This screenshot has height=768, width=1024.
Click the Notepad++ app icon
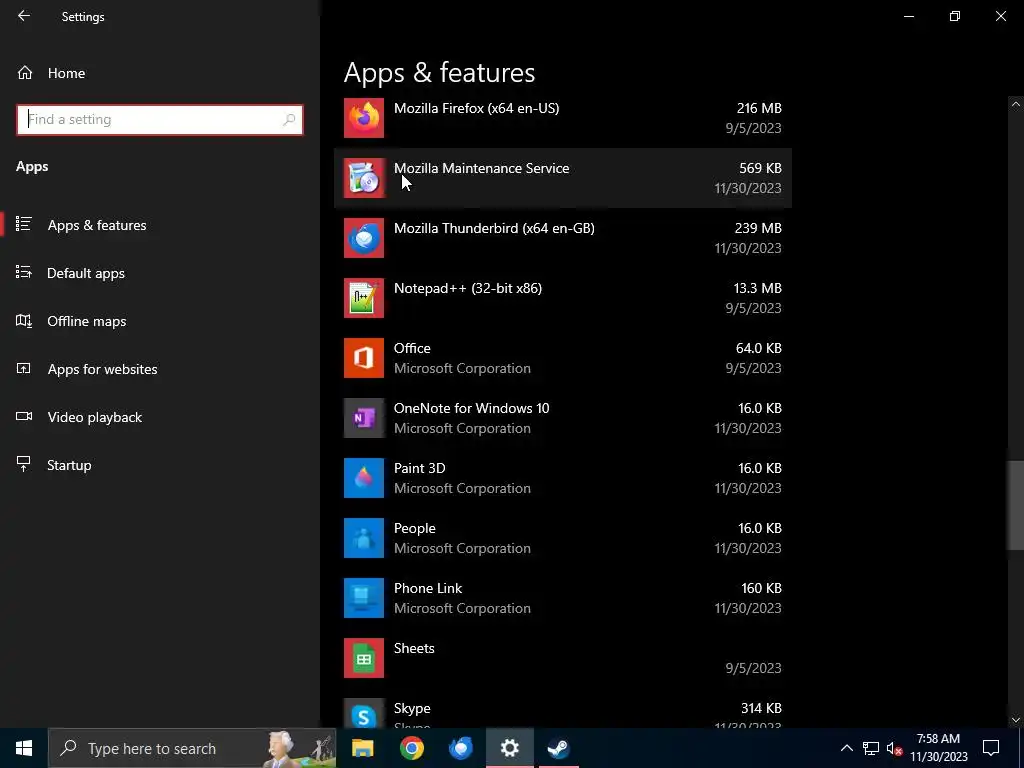pyautogui.click(x=364, y=298)
